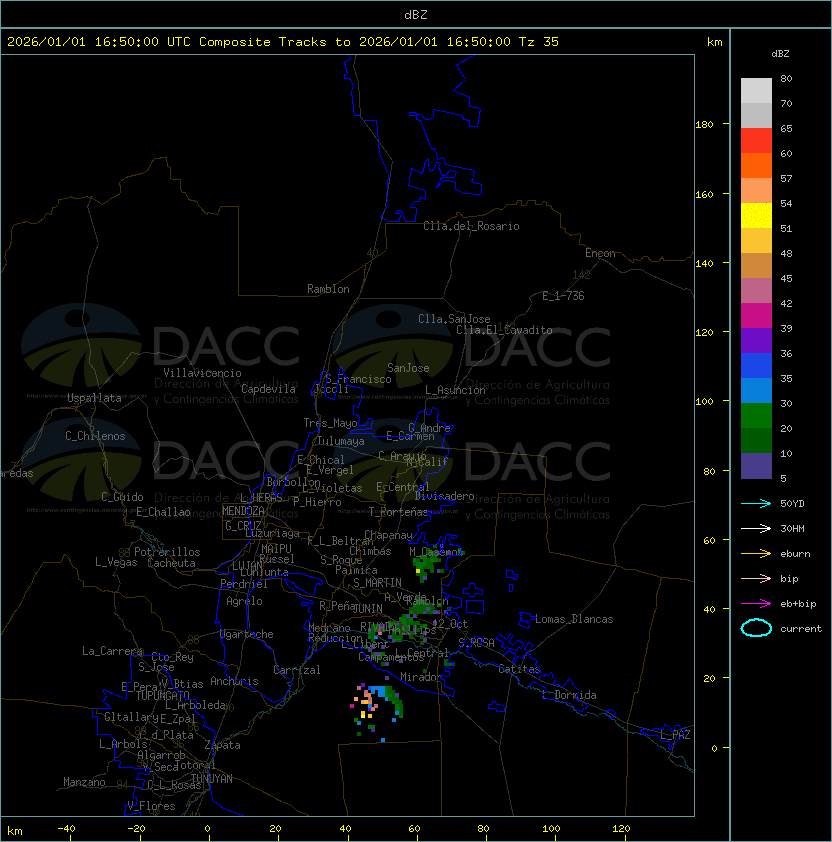The image size is (832, 842).
Task: Select the light orange 54–57 dBZ swatch
Action: pos(756,191)
